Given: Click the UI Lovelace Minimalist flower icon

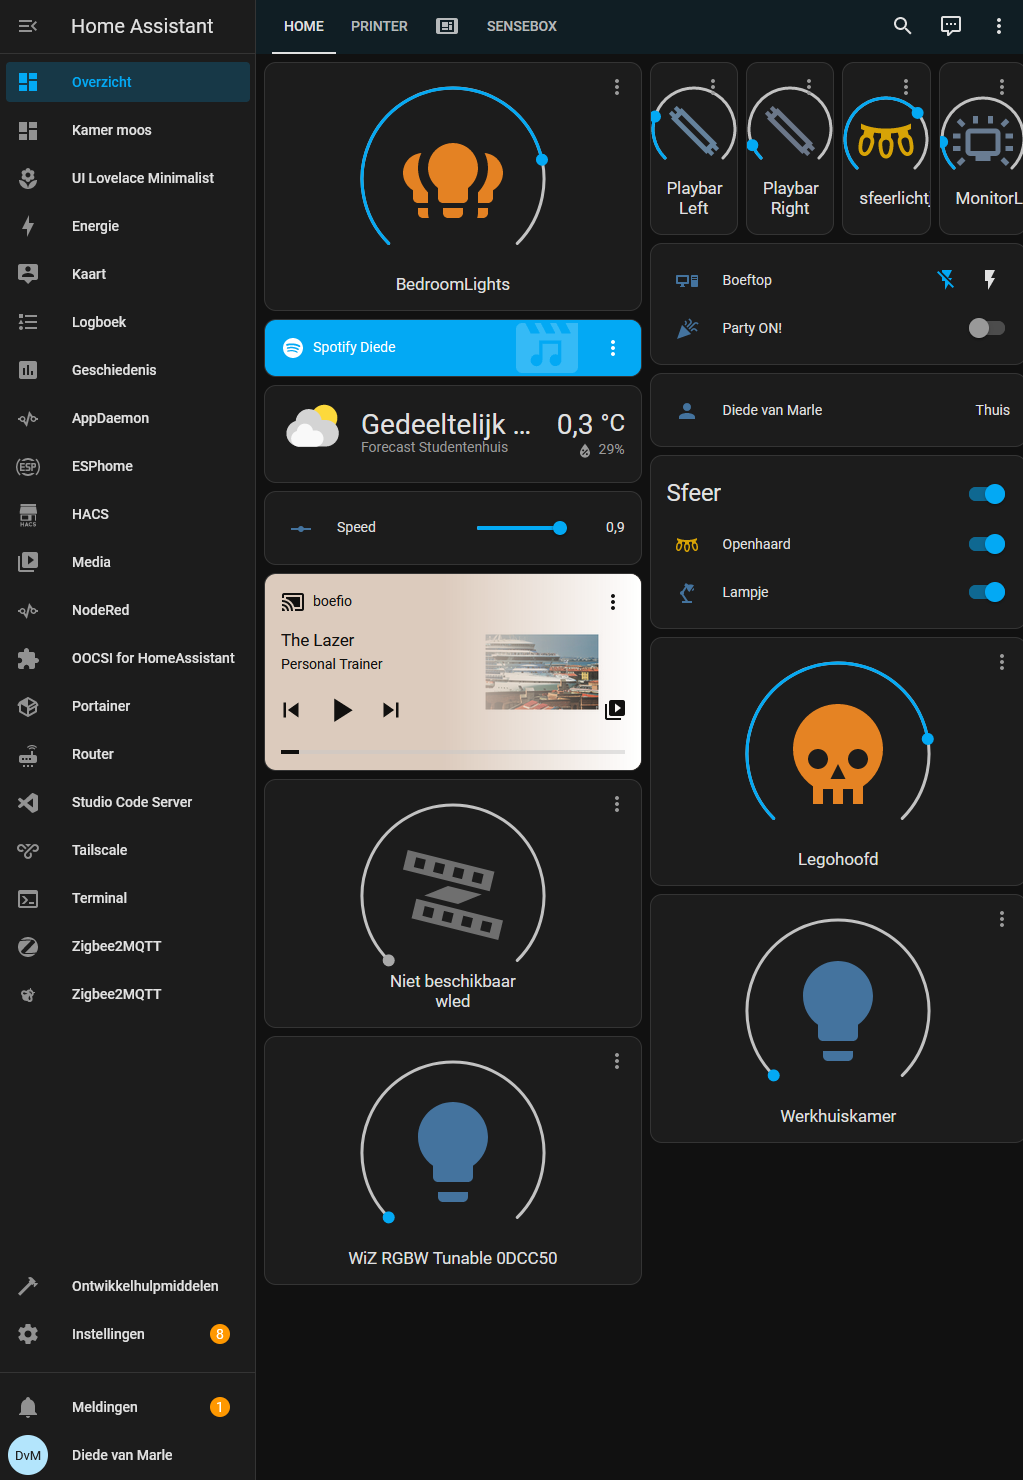Looking at the screenshot, I should 28,178.
